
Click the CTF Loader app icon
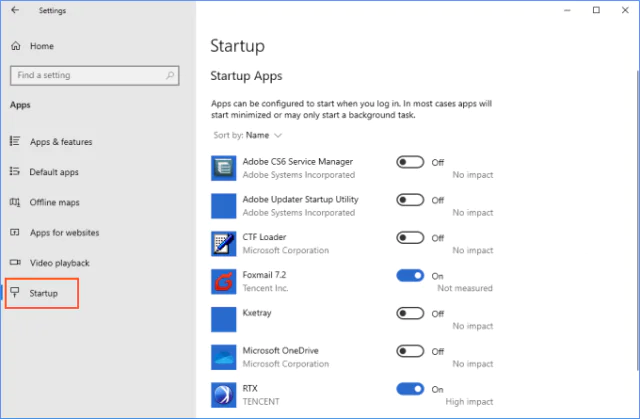[x=223, y=244]
